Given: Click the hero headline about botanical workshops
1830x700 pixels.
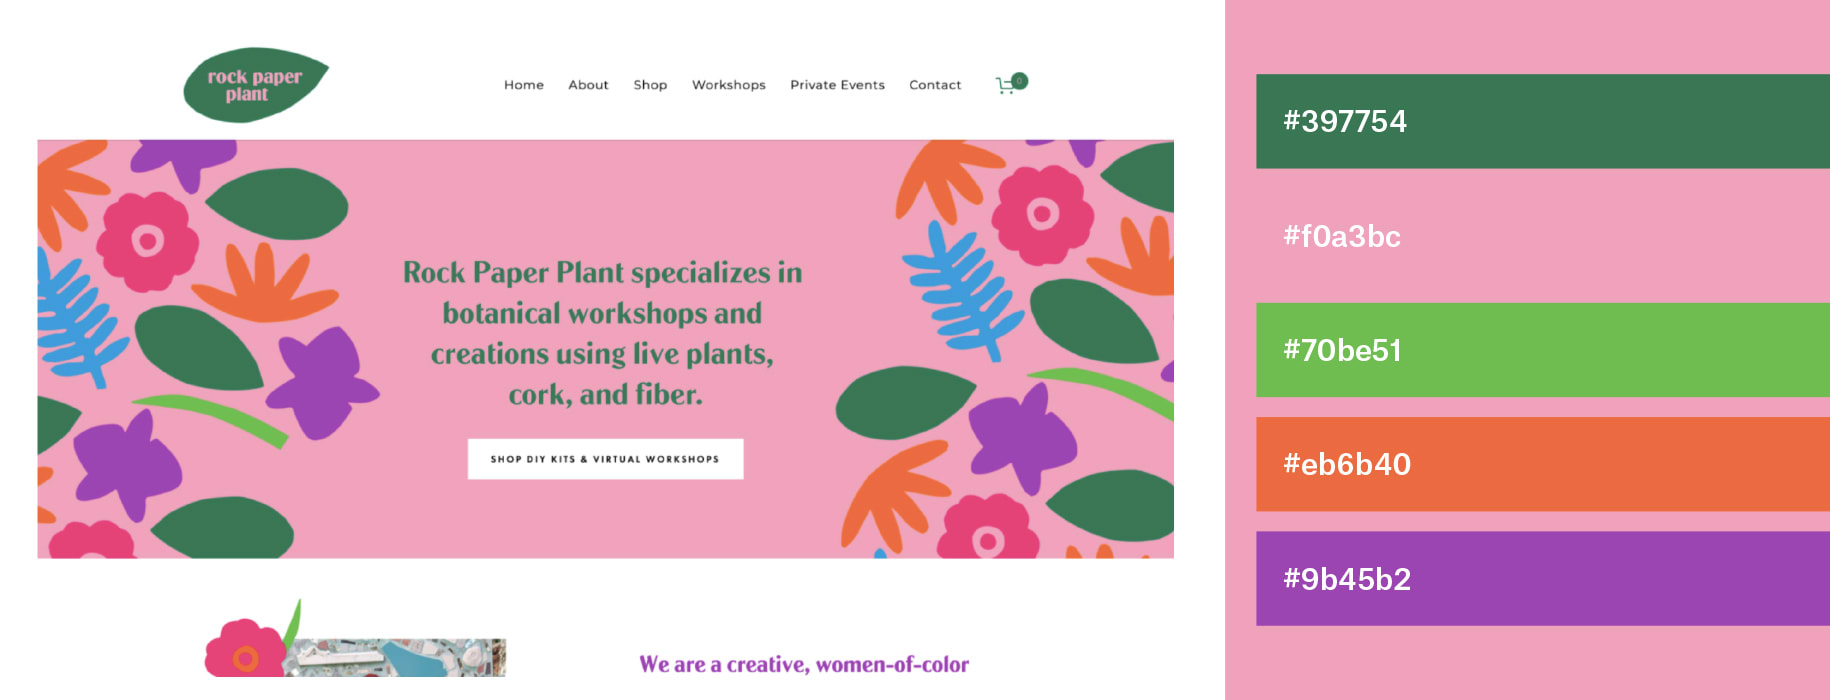Looking at the screenshot, I should [x=603, y=333].
